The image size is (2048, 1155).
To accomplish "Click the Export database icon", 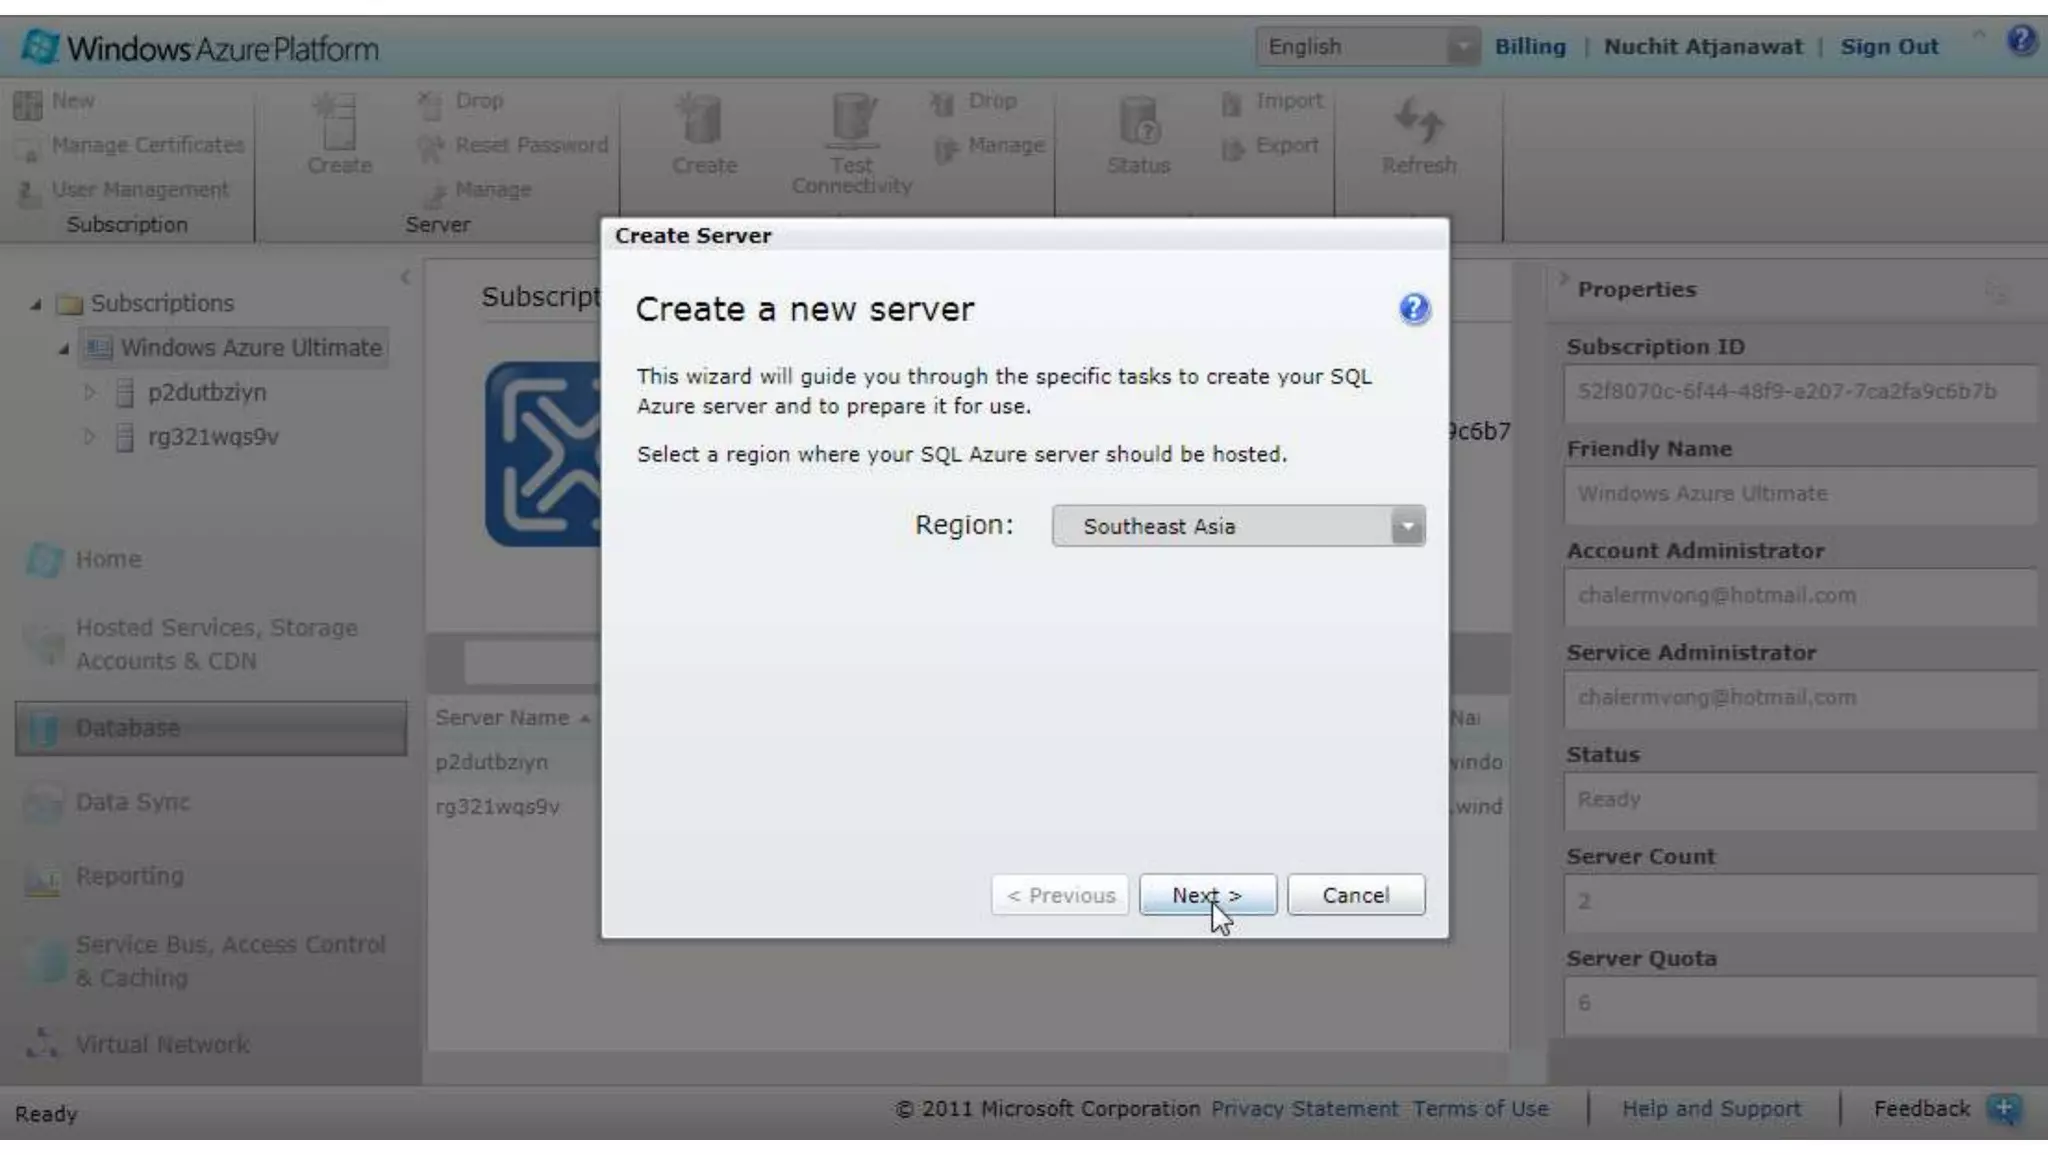I will (1233, 147).
